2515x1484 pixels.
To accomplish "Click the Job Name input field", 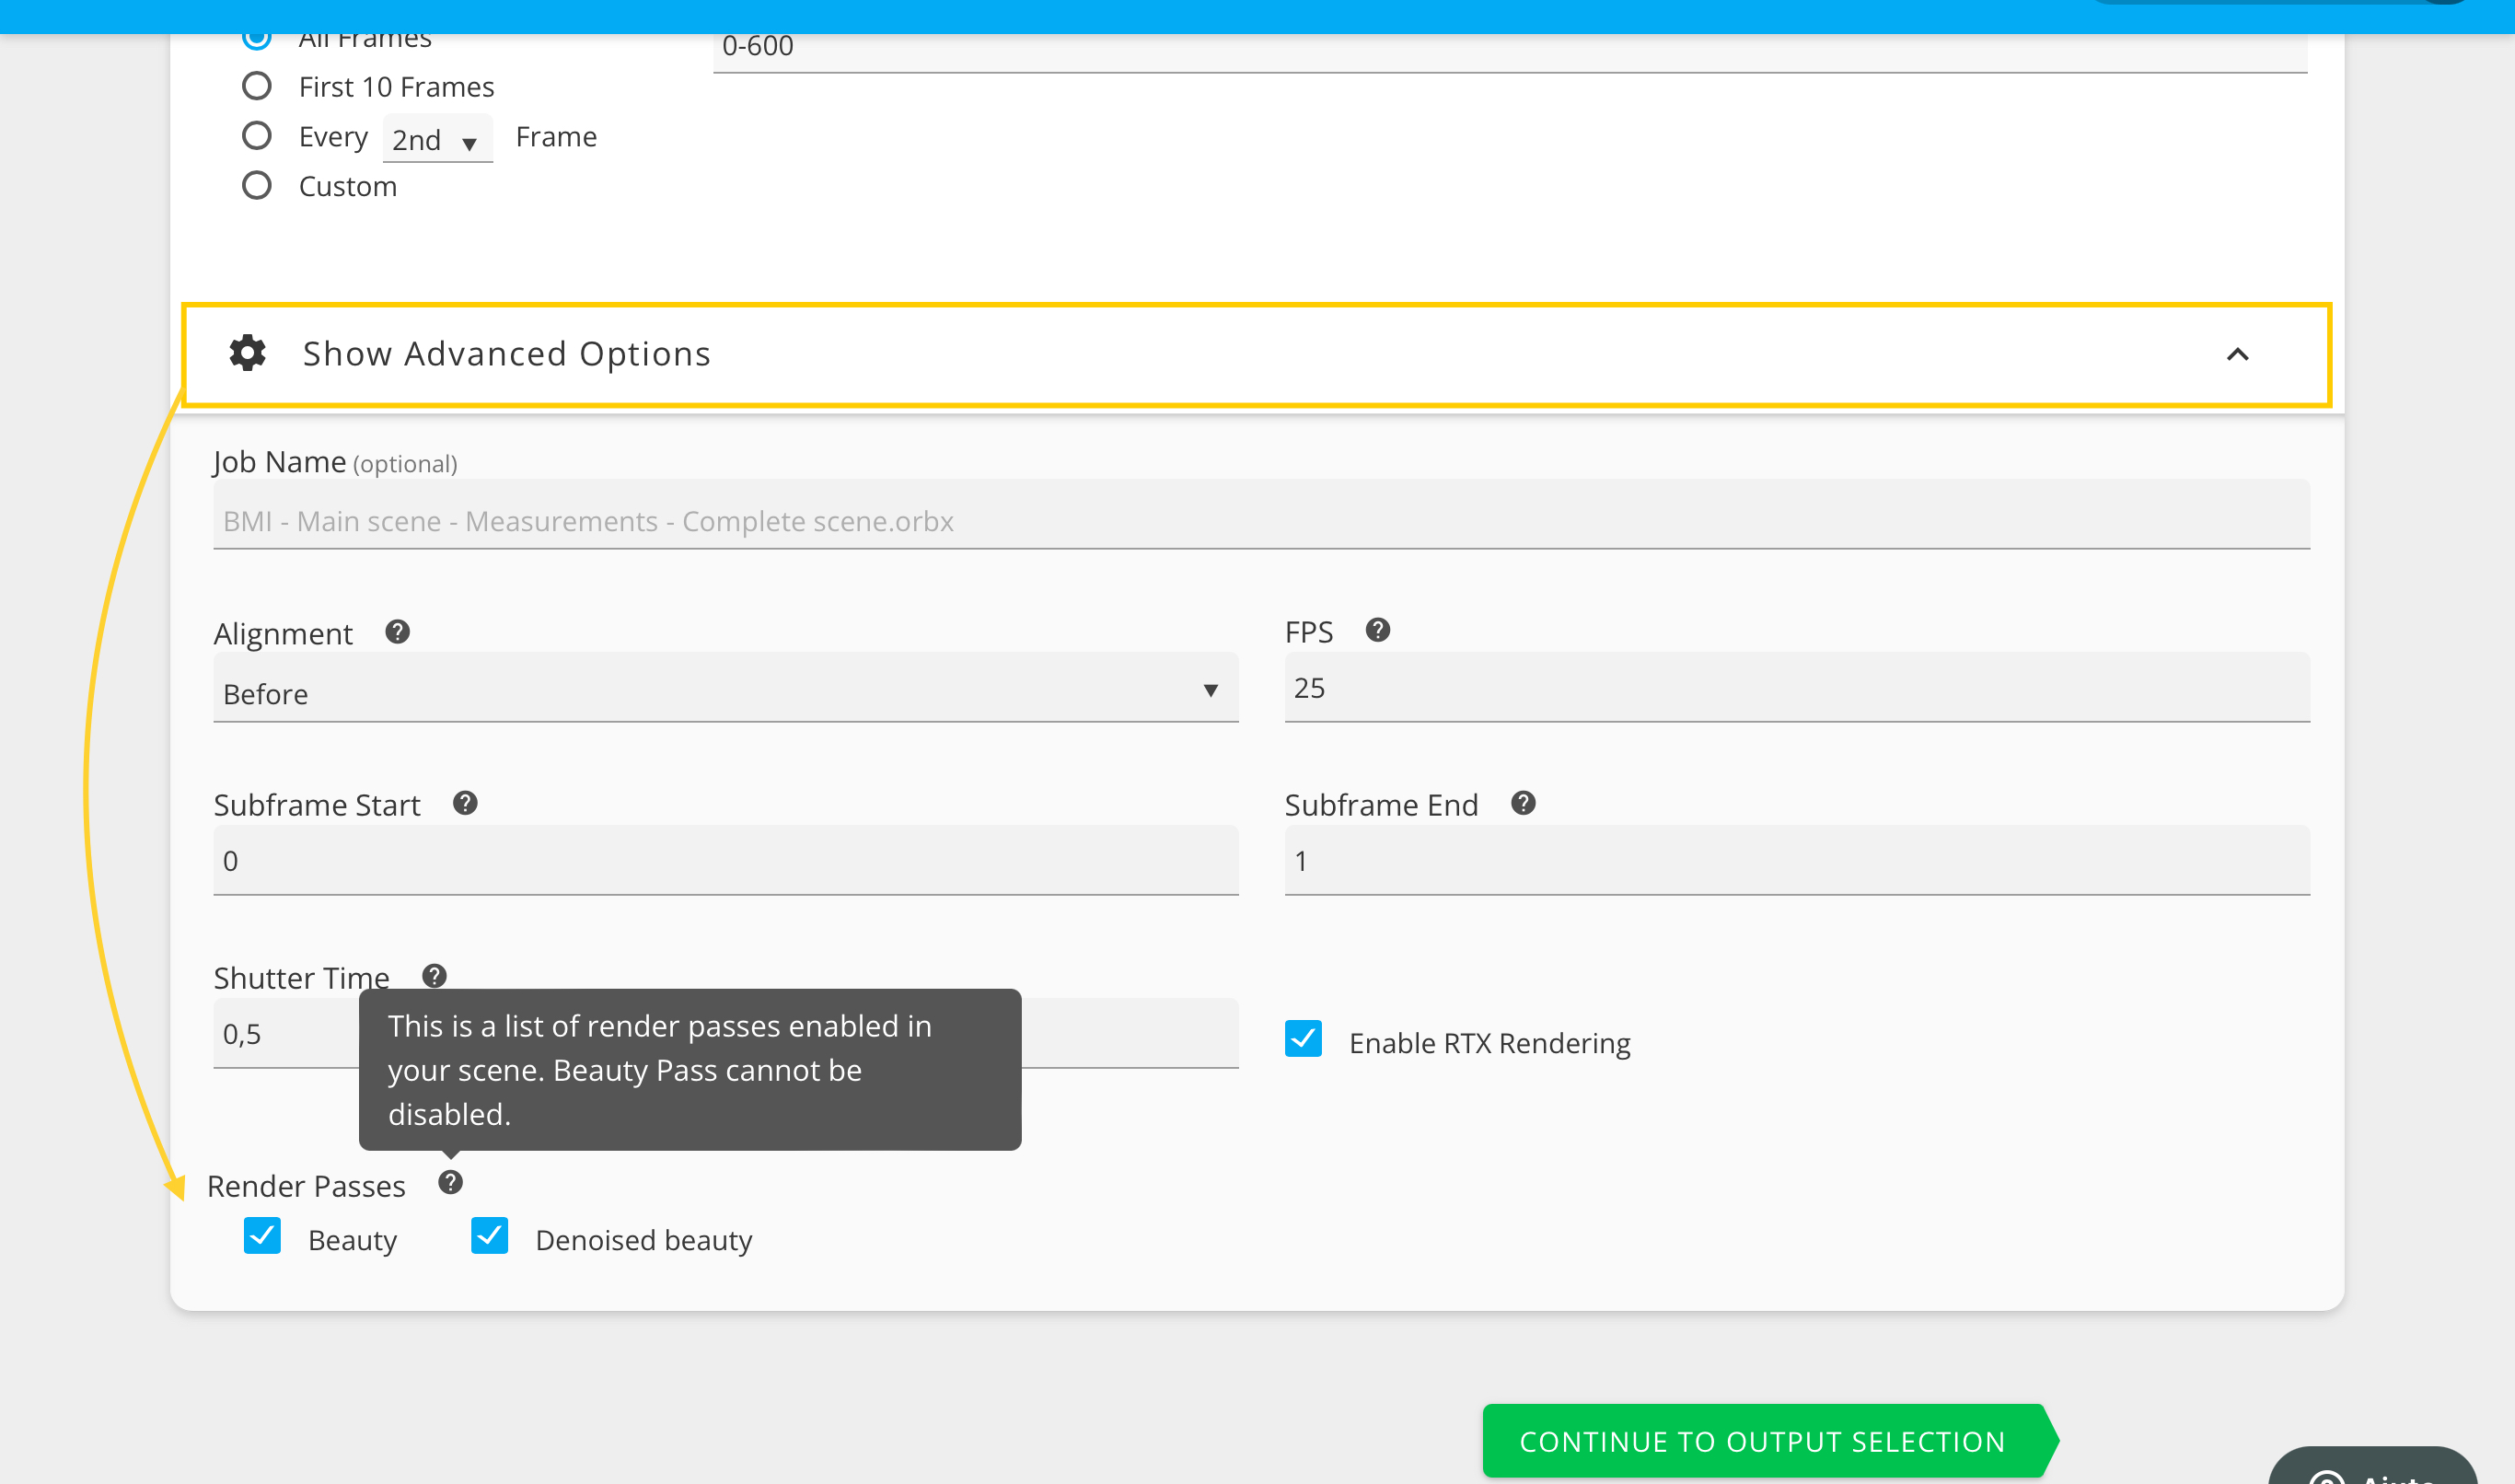I will click(x=1260, y=520).
